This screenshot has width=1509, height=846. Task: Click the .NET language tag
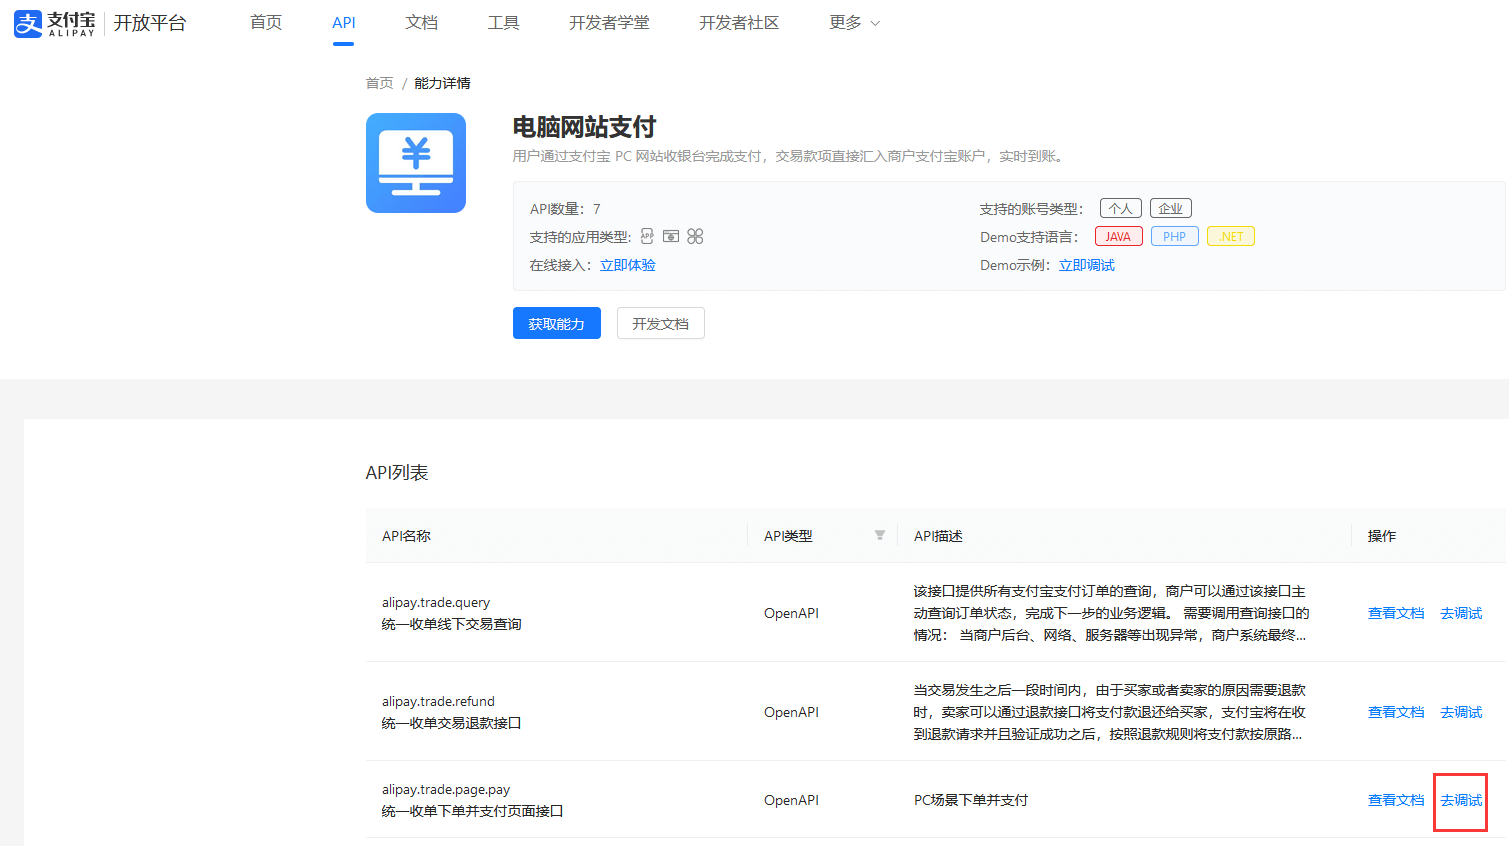pyautogui.click(x=1231, y=236)
